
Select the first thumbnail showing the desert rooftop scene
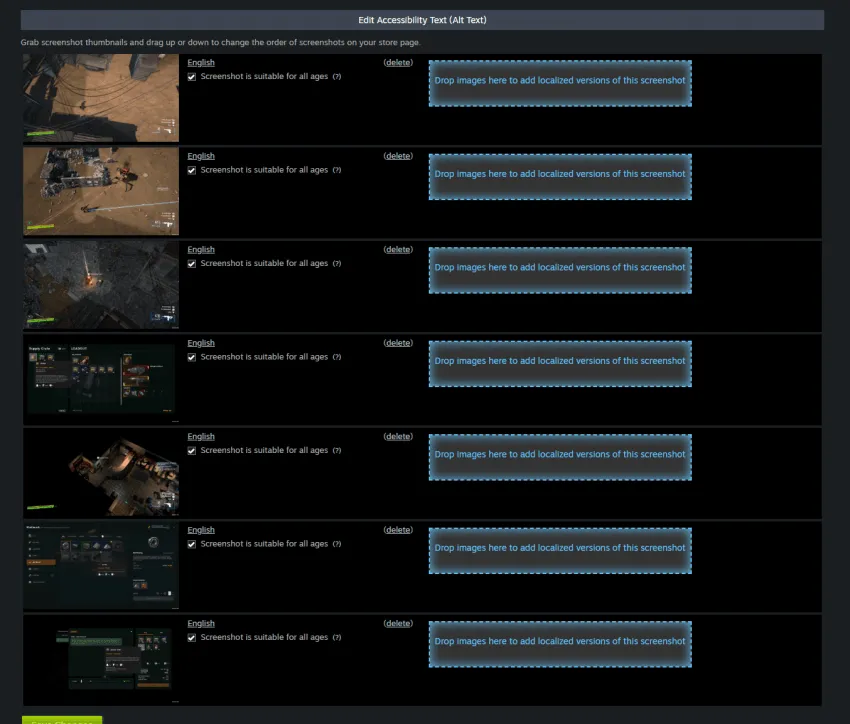pos(101,98)
